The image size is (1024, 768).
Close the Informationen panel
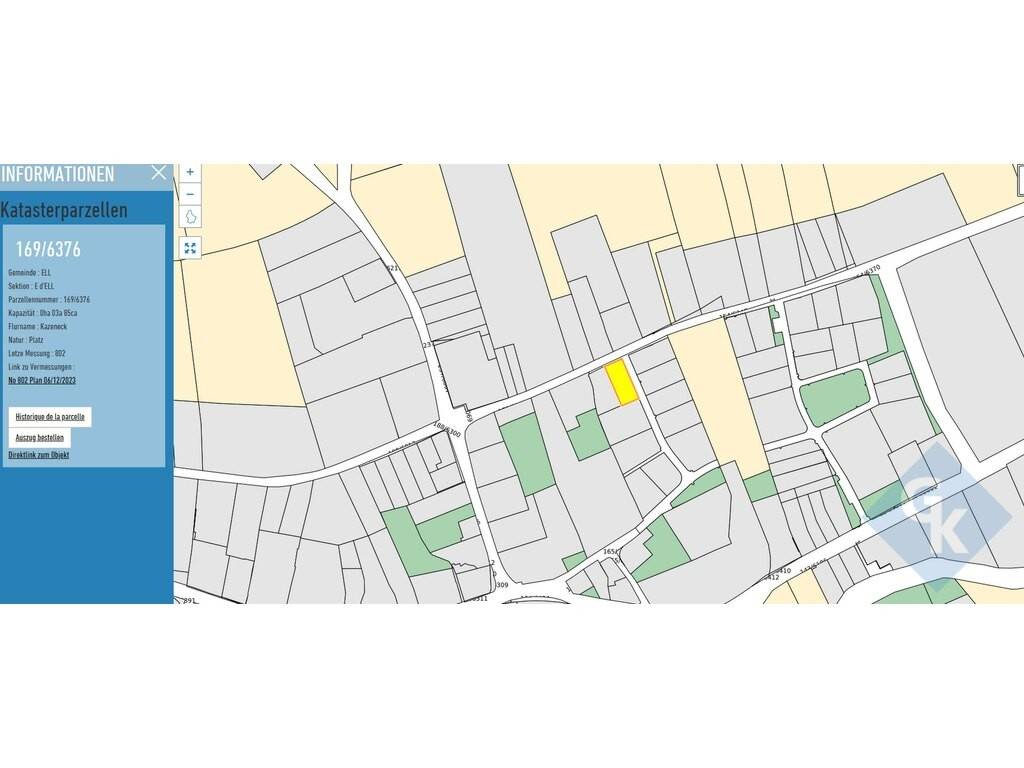pyautogui.click(x=159, y=173)
